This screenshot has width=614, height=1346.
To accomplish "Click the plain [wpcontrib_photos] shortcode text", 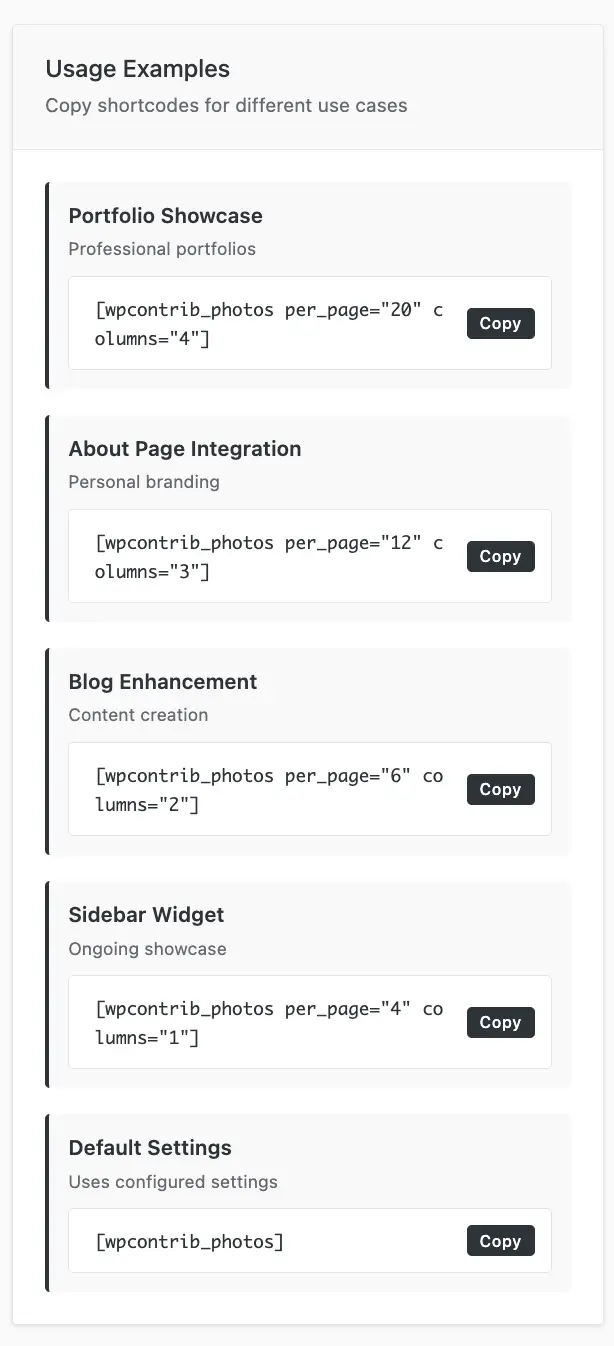I will point(189,1242).
